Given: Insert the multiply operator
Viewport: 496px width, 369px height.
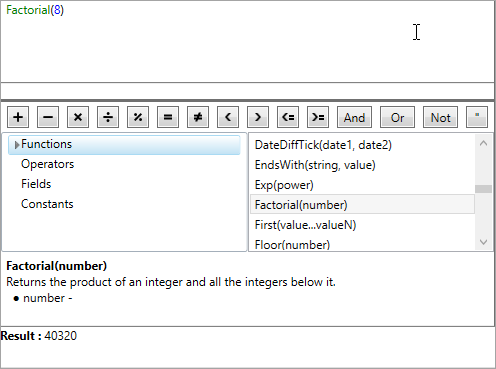Looking at the screenshot, I should point(78,117).
